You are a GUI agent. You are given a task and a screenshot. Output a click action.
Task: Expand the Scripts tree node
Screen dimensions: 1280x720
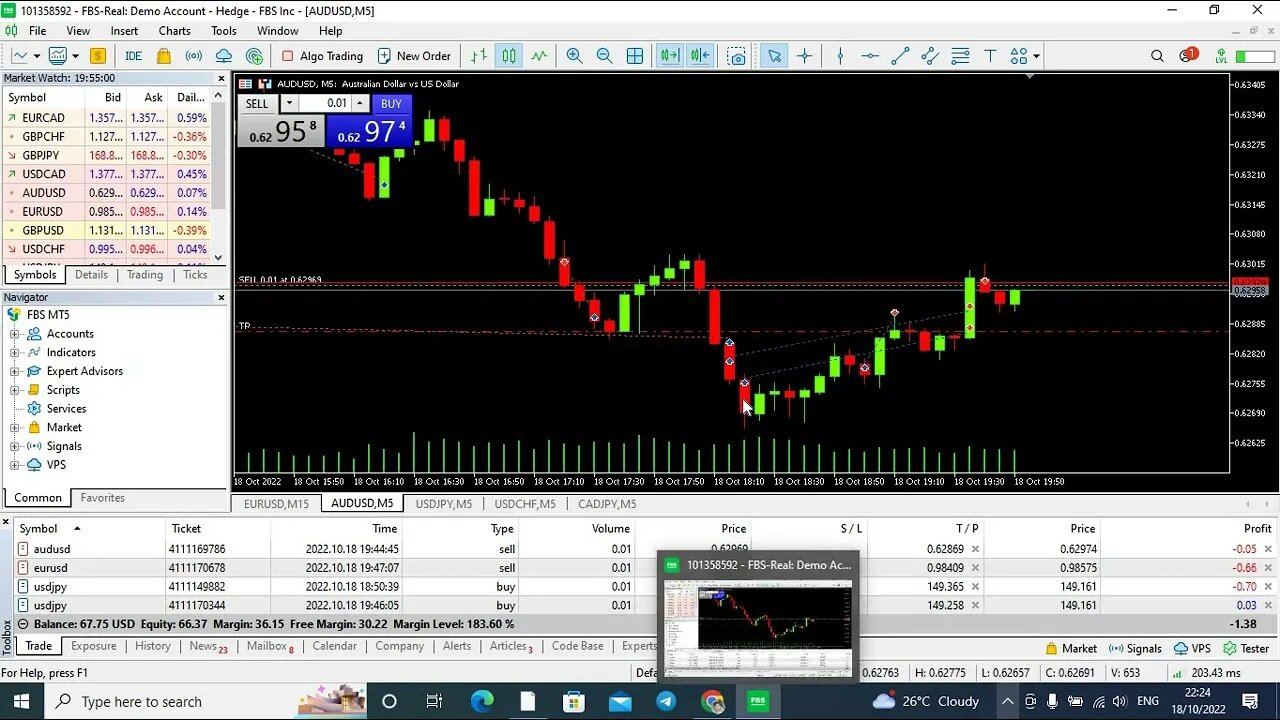15,390
